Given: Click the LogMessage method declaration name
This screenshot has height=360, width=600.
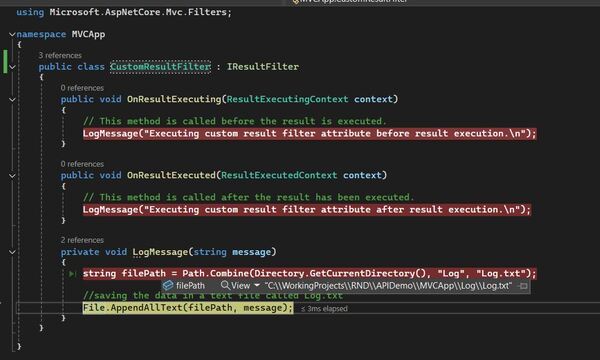Looking at the screenshot, I should [160, 252].
